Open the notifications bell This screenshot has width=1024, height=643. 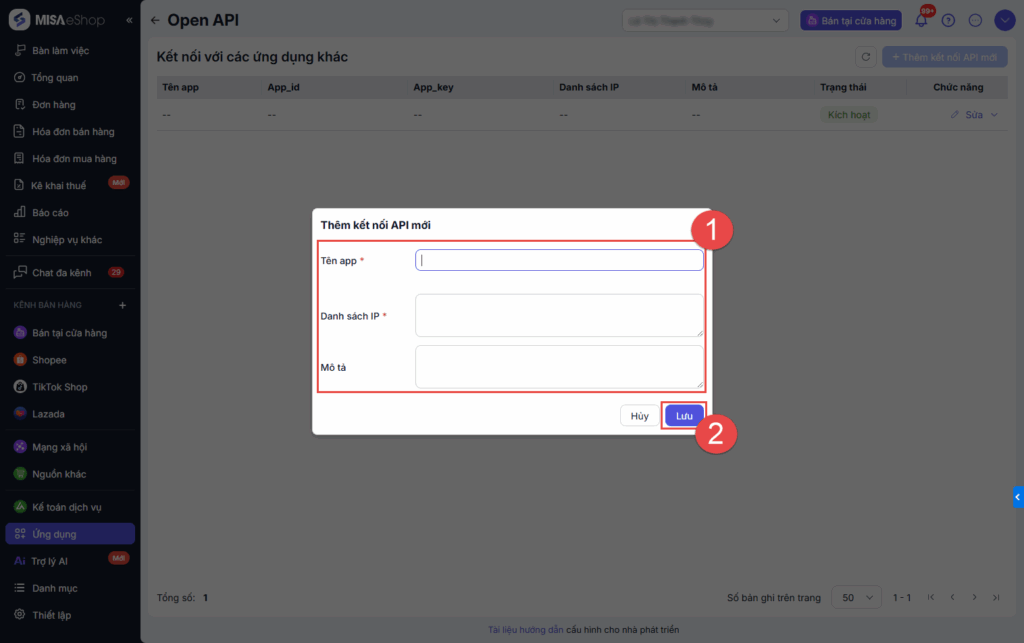921,20
